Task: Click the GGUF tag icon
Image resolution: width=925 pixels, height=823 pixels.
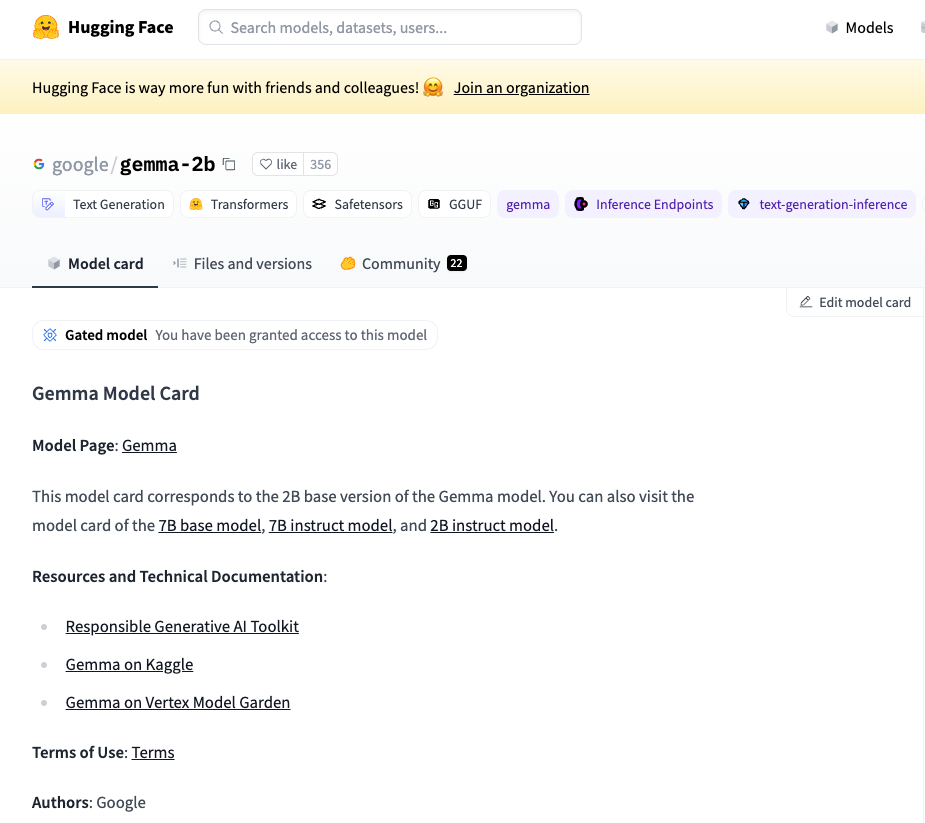Action: point(434,204)
